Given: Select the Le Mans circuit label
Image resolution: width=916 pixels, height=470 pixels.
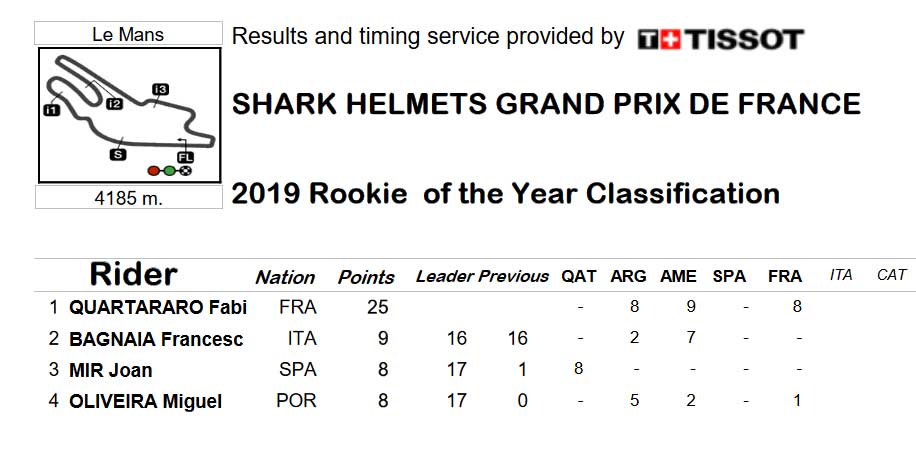Looking at the screenshot, I should [x=128, y=34].
